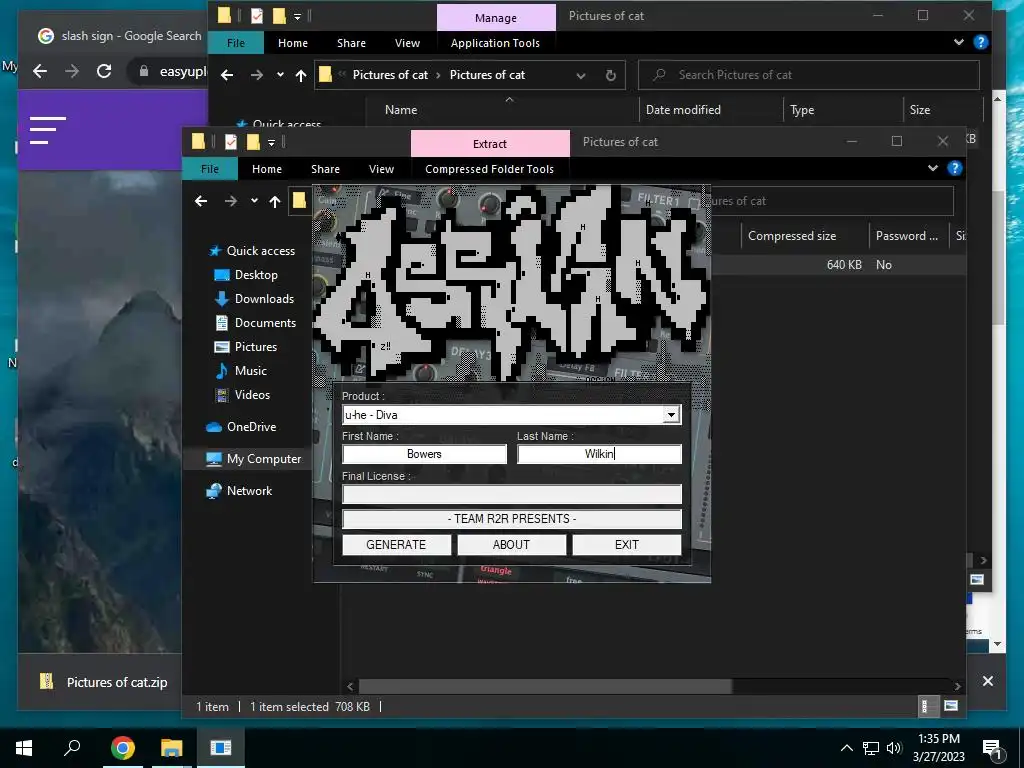Select Network in the navigation pane
Viewport: 1024px width, 768px height.
point(240,491)
